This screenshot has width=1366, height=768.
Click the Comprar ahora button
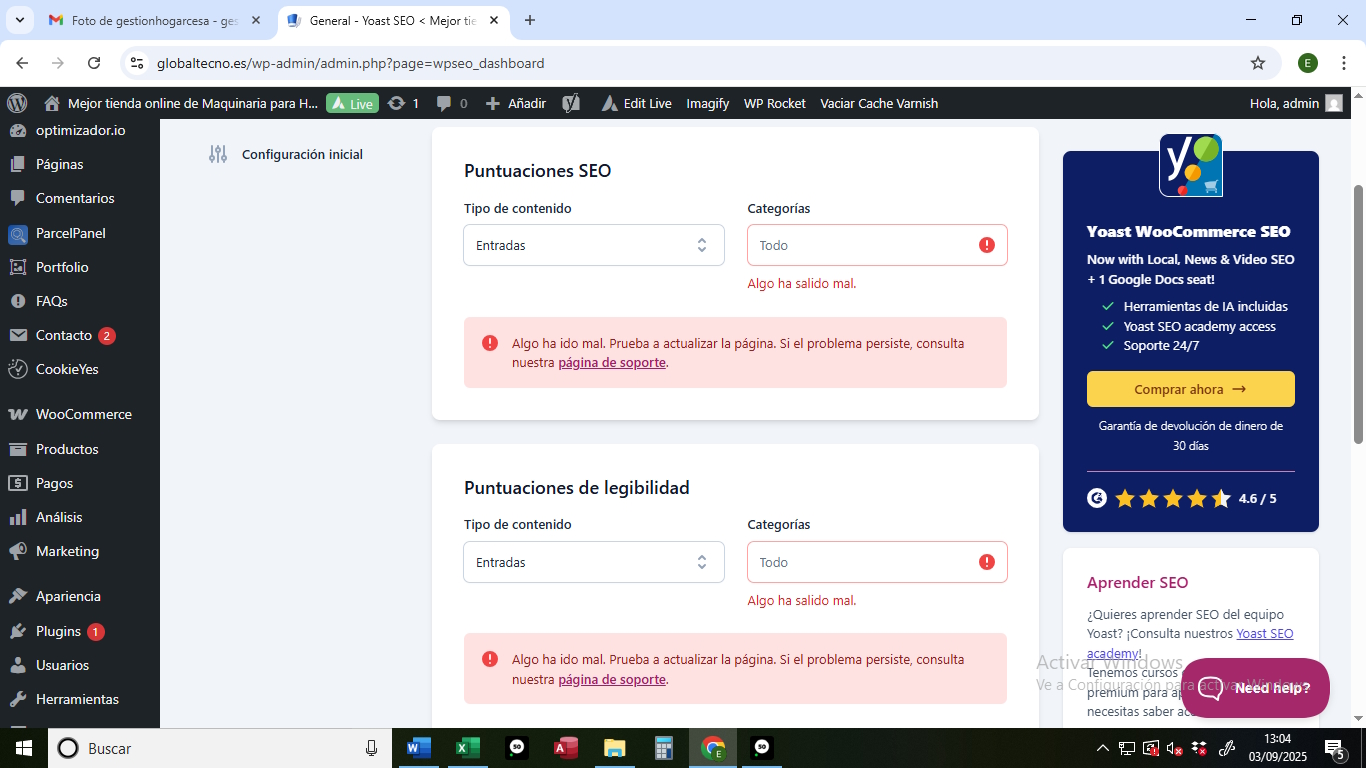click(x=1190, y=389)
